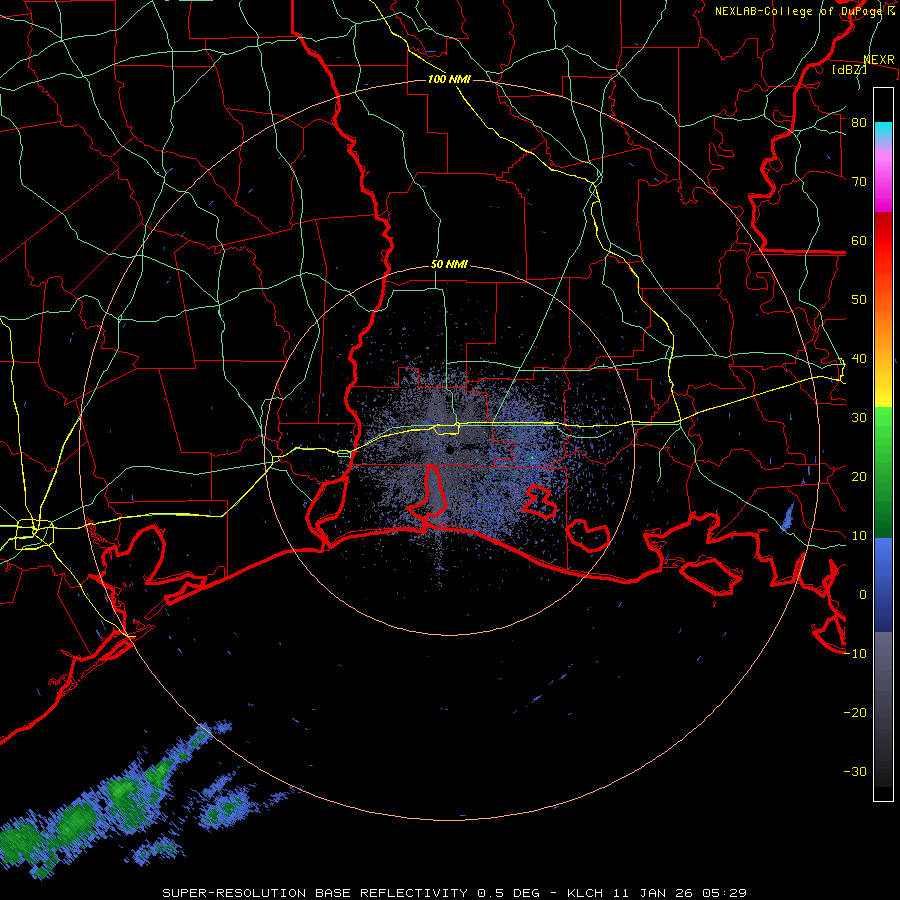Click the KLCH radar site black center dot

(x=450, y=449)
